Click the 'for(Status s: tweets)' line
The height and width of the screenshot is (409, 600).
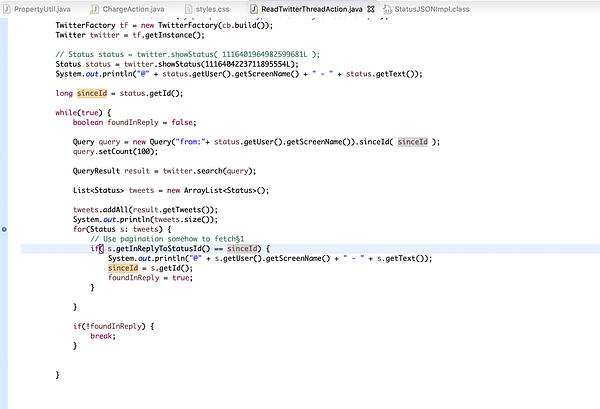pos(122,229)
